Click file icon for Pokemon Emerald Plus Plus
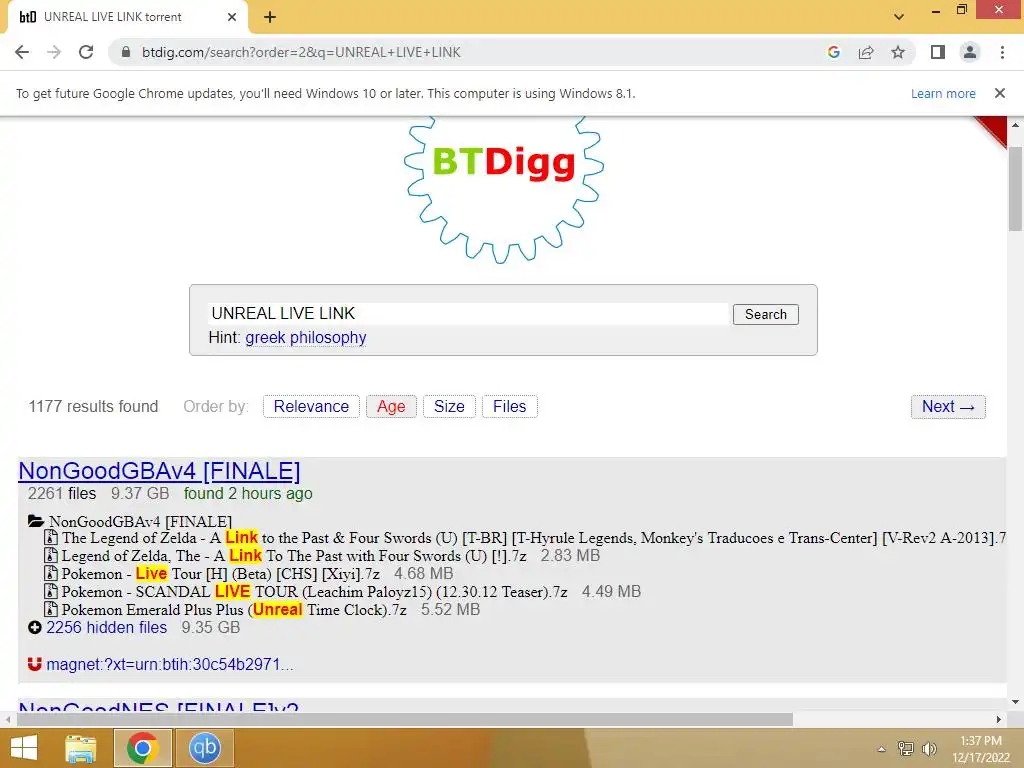 point(50,609)
